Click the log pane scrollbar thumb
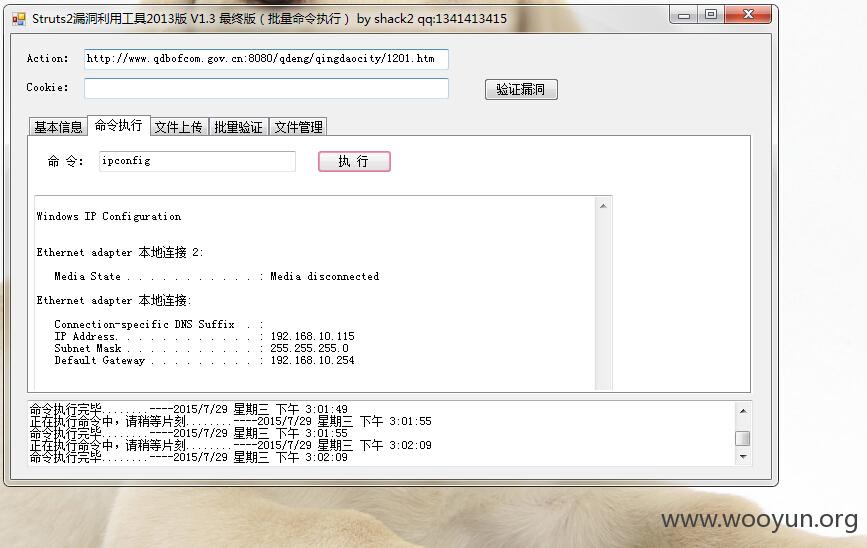The height and width of the screenshot is (548, 867). click(743, 438)
